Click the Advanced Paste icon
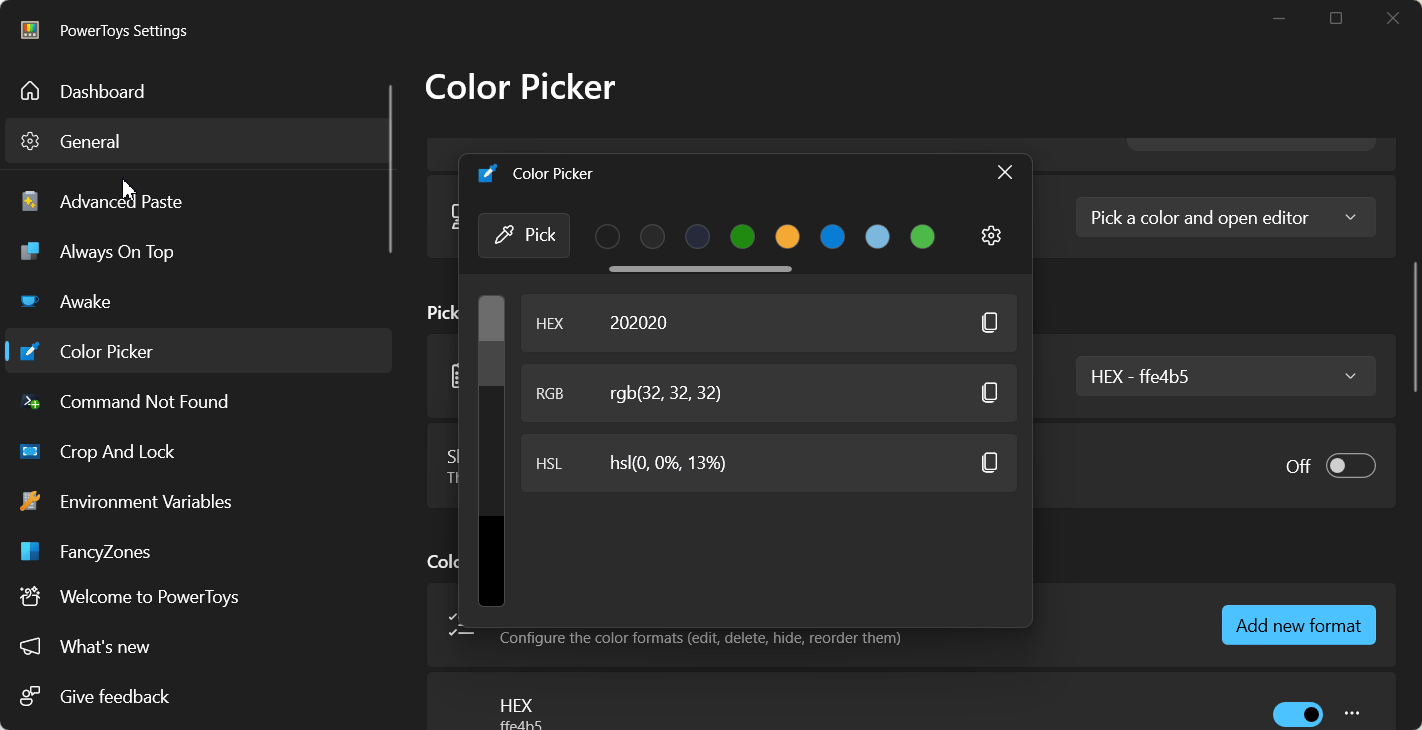Screen dimensions: 1422x730 (x=30, y=201)
